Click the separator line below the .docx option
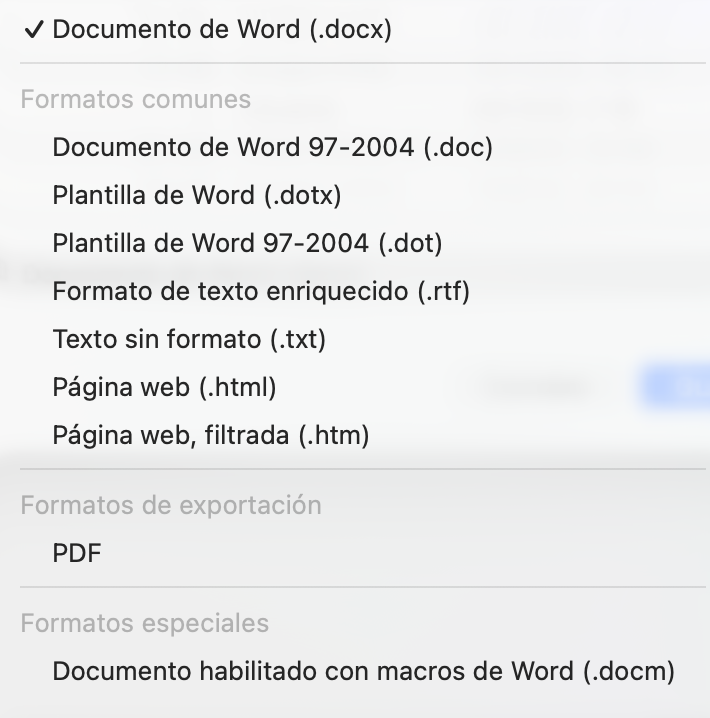Image resolution: width=710 pixels, height=718 pixels. (363, 64)
